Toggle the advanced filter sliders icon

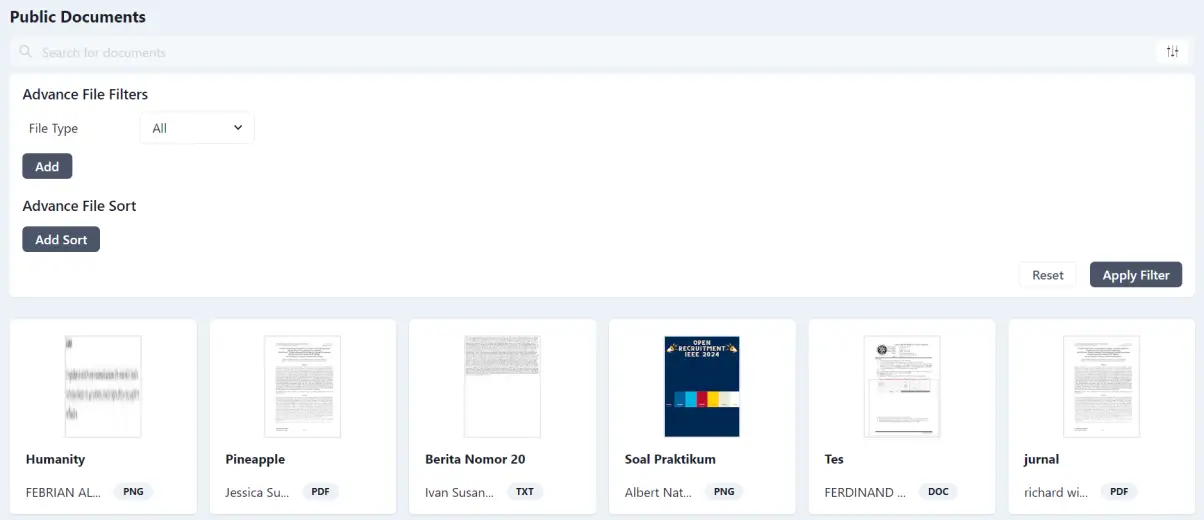1172,52
